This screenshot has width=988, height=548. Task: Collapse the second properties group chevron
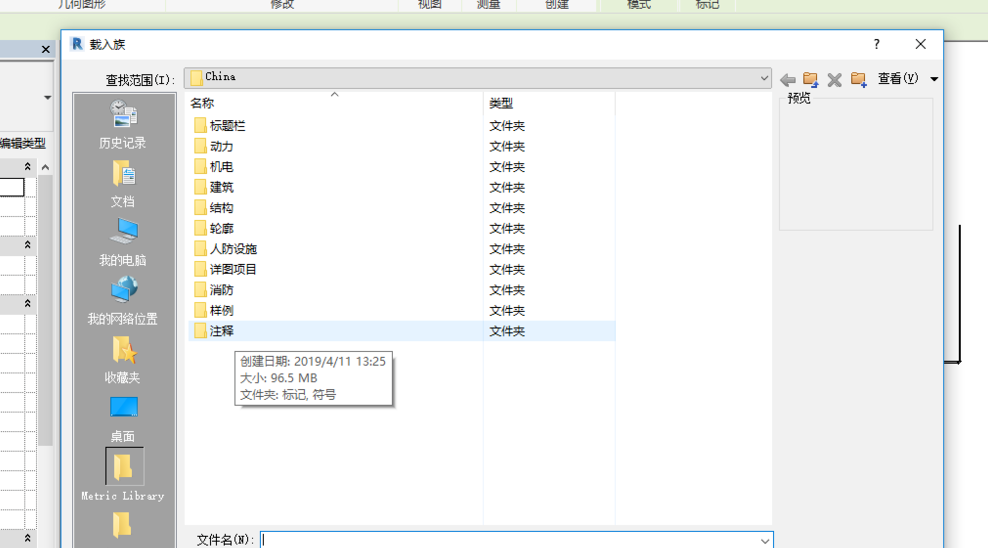[27, 244]
